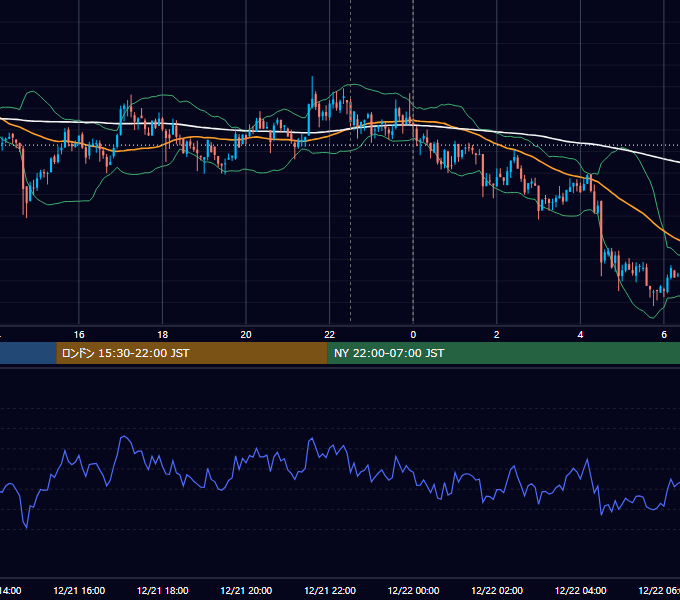Click the '4' hour label on price chart axis
This screenshot has height=600, width=680.
click(580, 335)
